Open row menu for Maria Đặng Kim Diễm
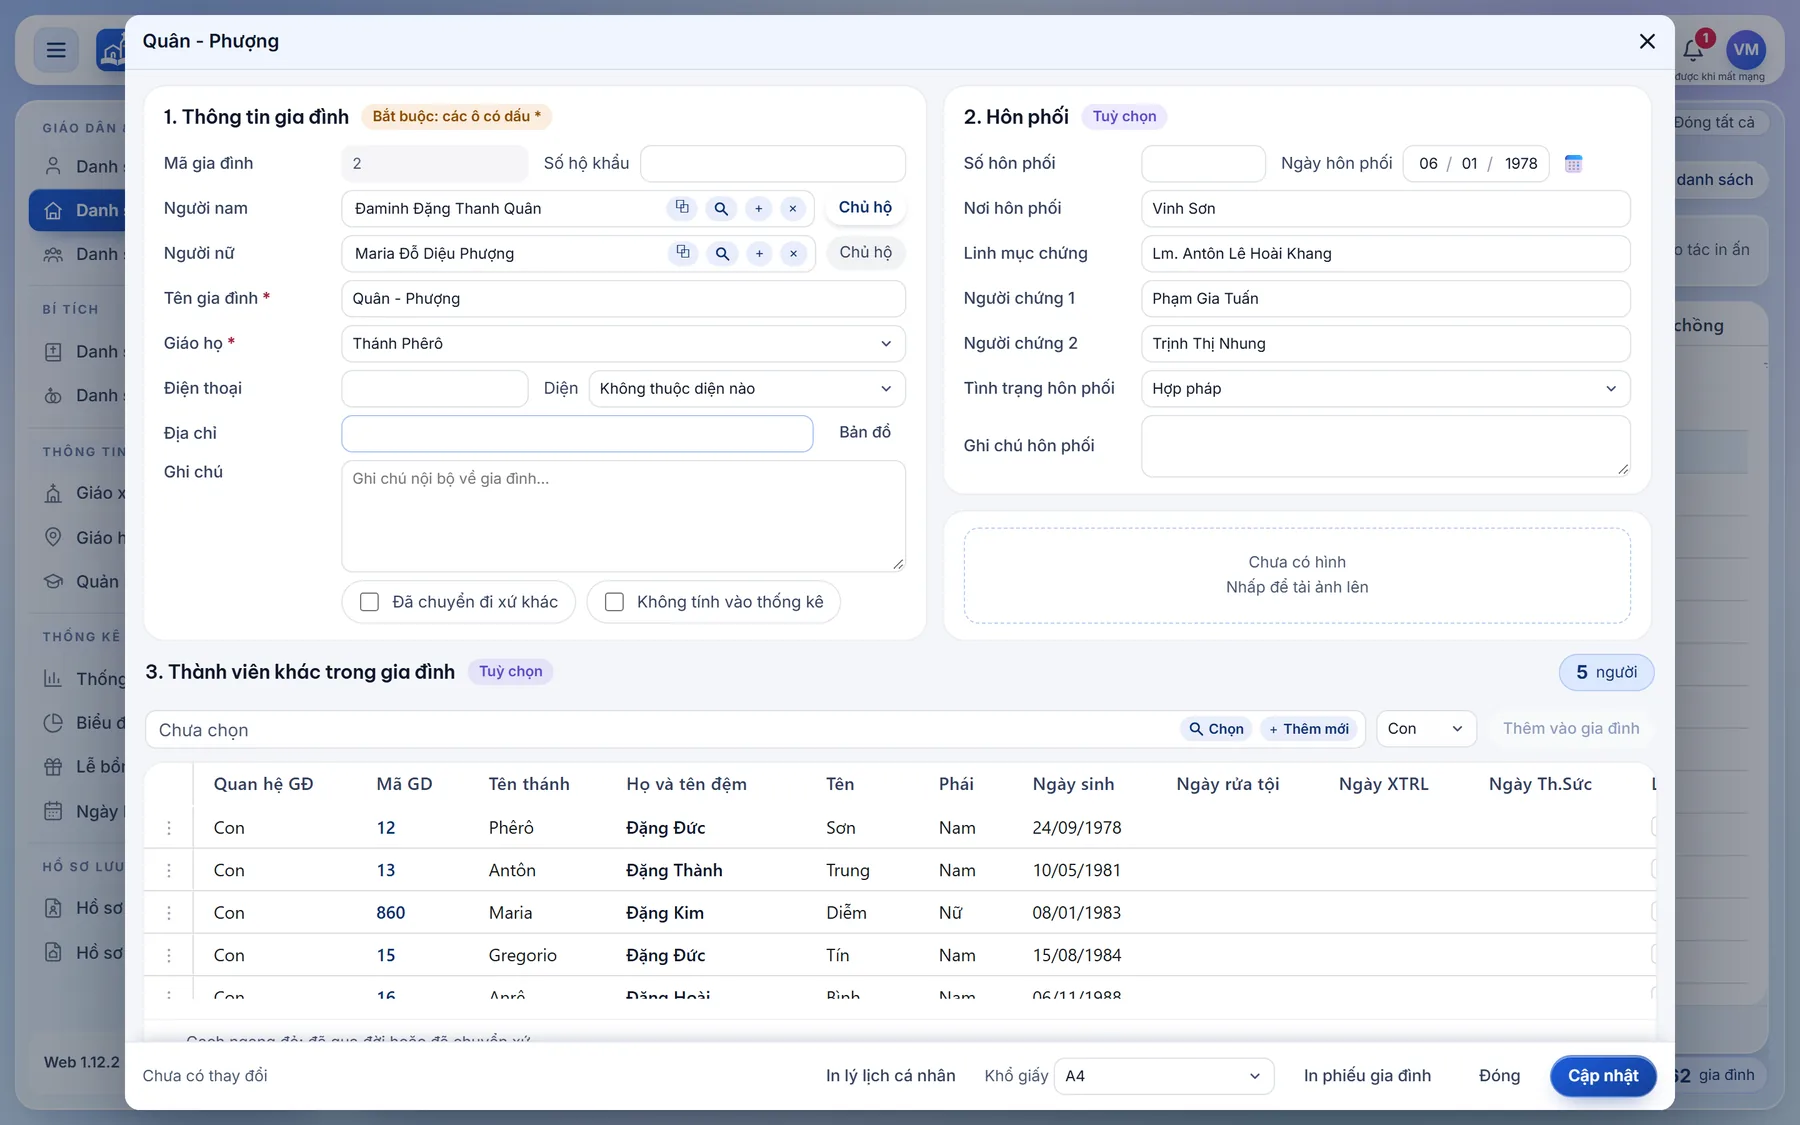1800x1125 pixels. (x=169, y=913)
